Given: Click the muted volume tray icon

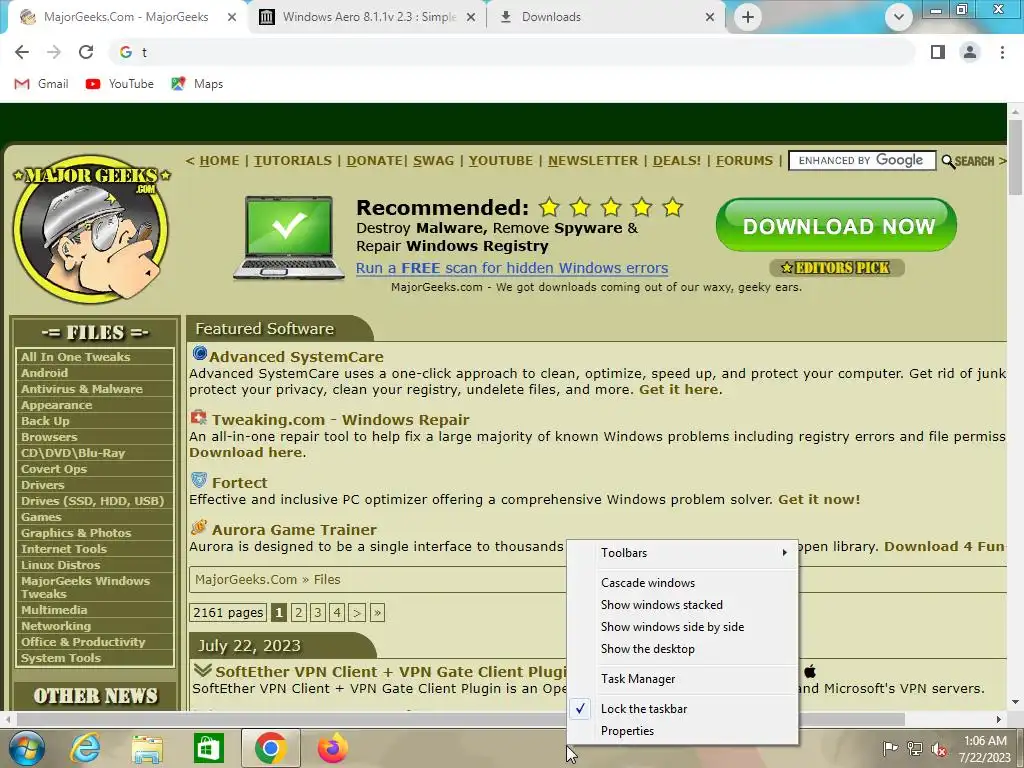Looking at the screenshot, I should click(x=939, y=749).
